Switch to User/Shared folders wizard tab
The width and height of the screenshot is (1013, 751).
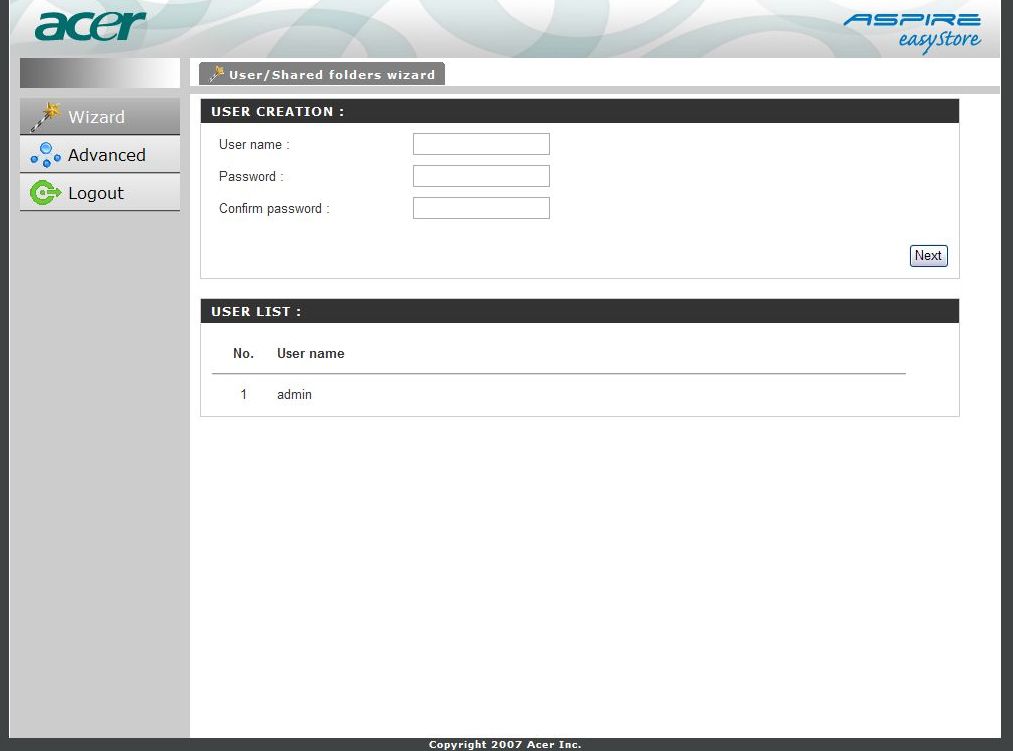pyautogui.click(x=331, y=75)
